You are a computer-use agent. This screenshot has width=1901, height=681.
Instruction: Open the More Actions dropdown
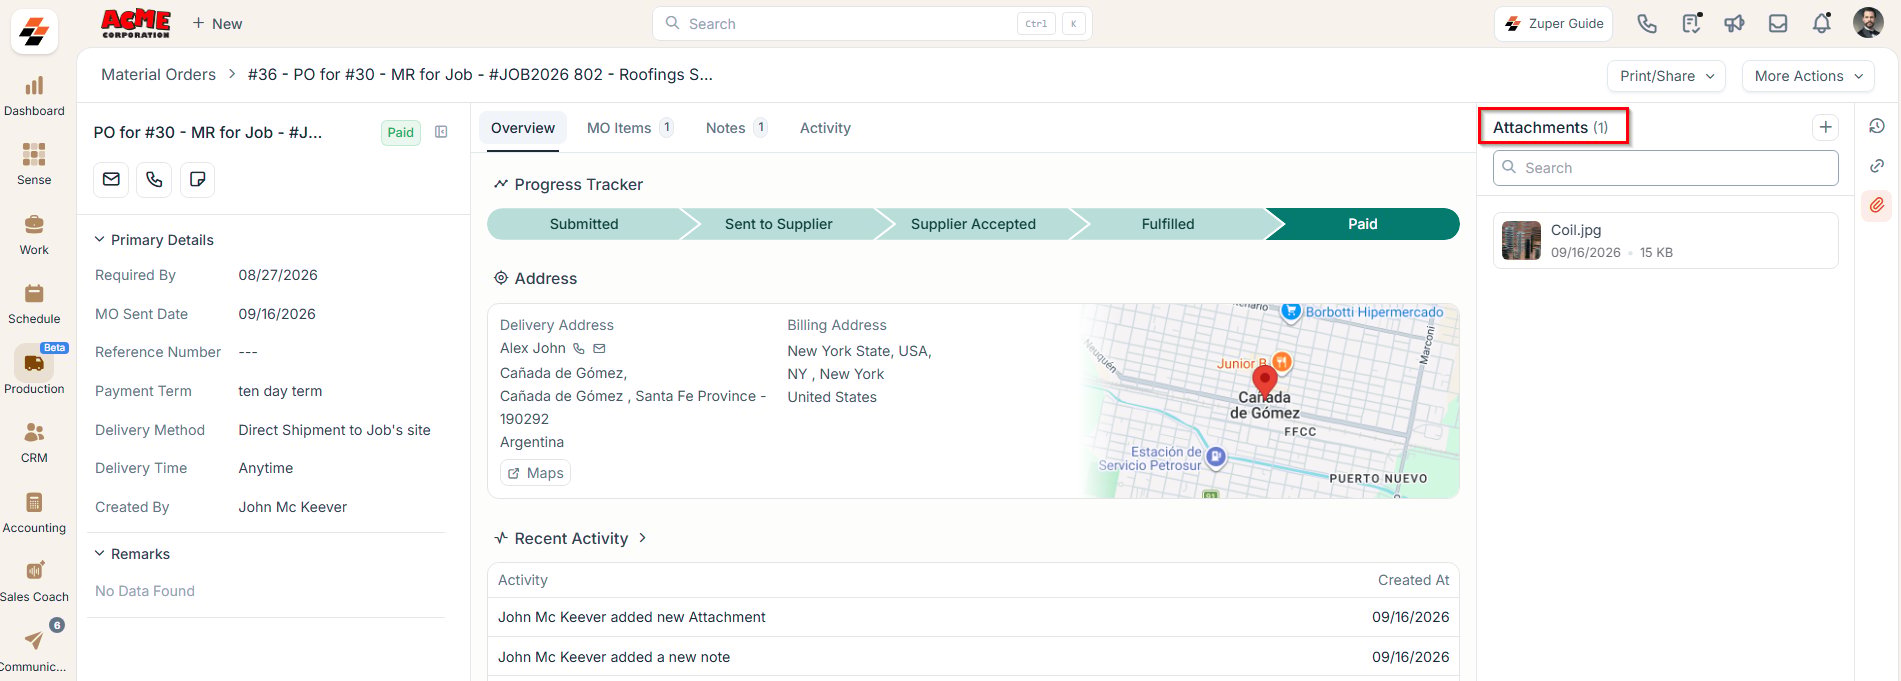tap(1808, 76)
